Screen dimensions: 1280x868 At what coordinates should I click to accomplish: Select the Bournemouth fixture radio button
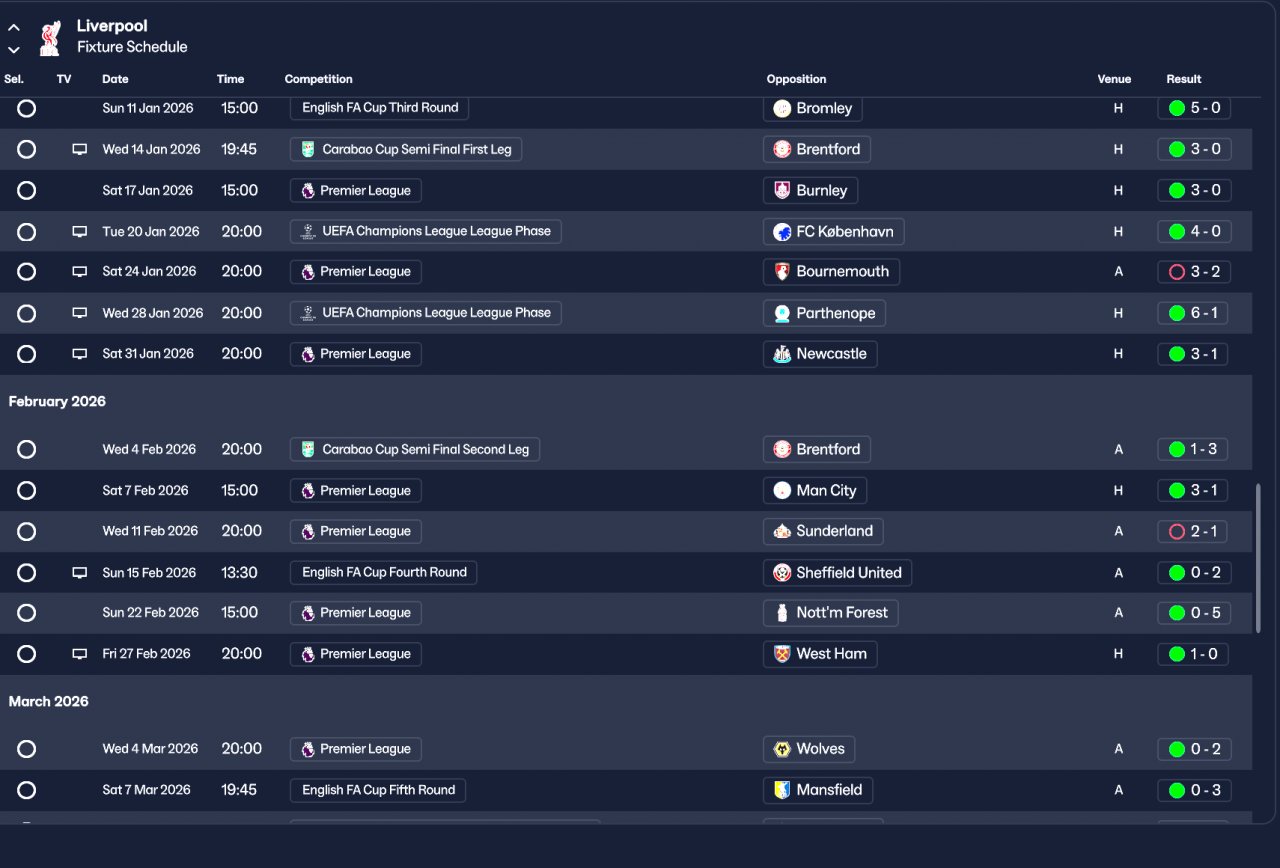click(x=27, y=272)
